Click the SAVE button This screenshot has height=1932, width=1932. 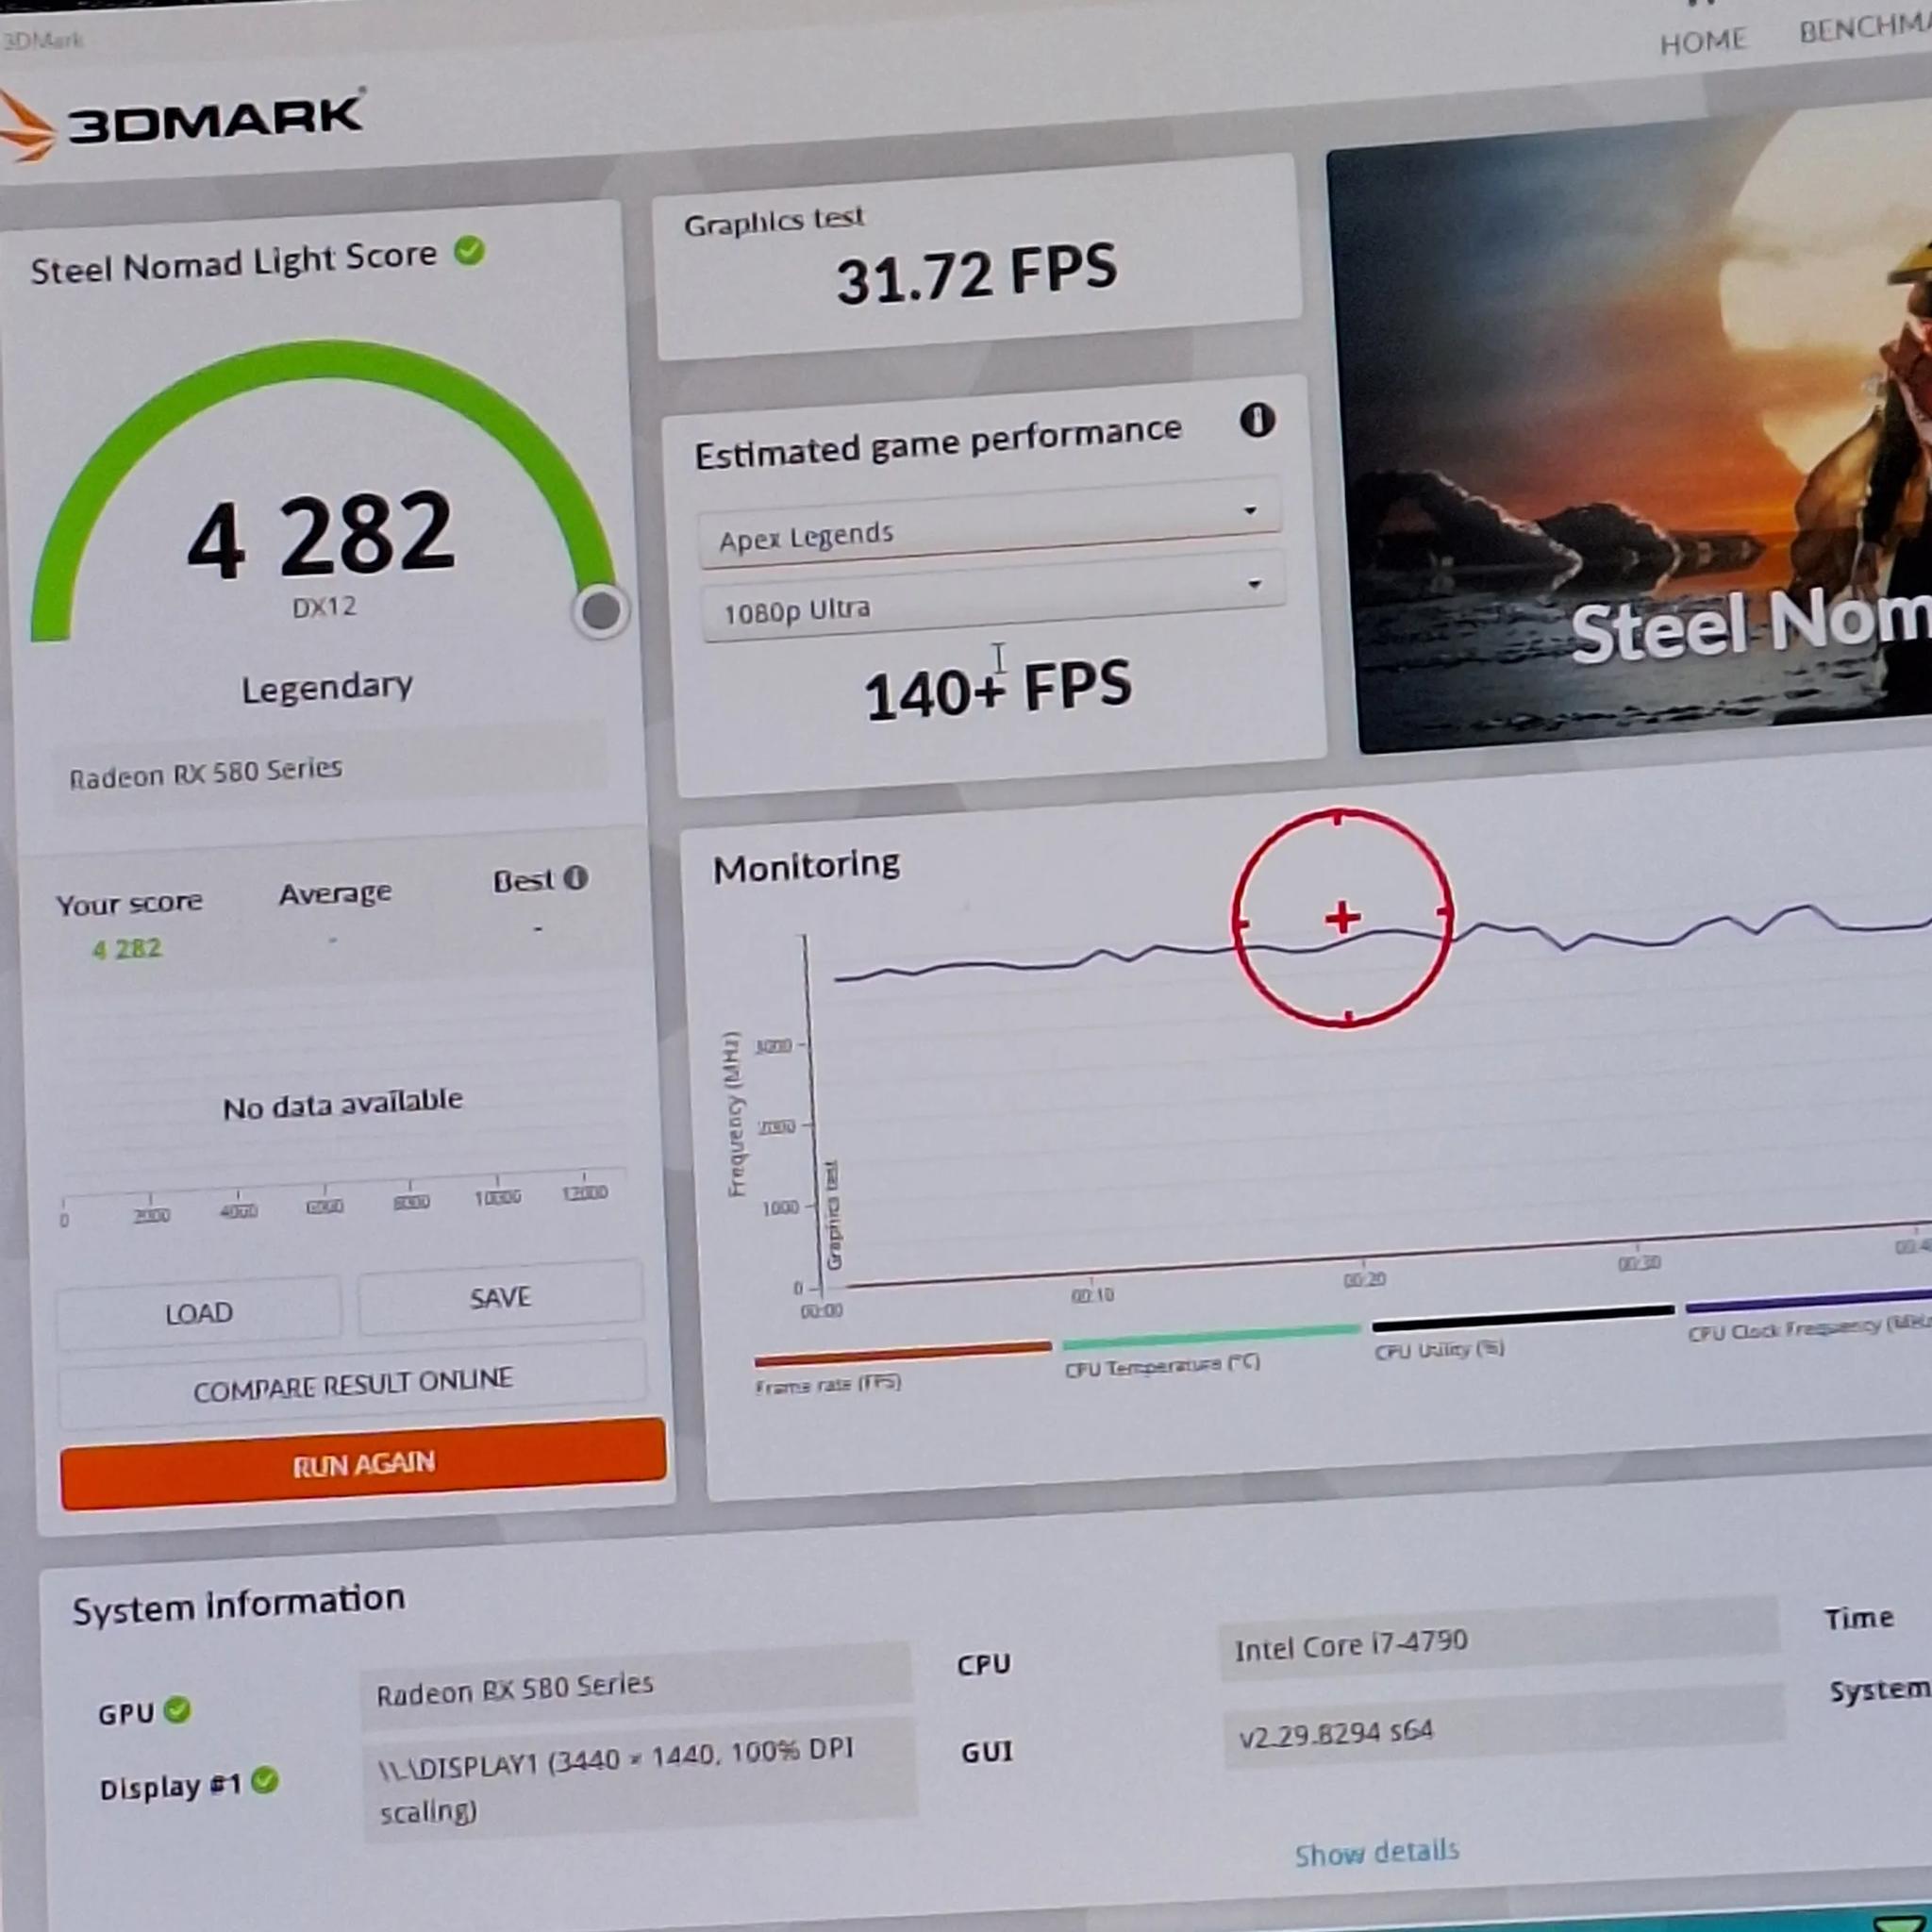(x=500, y=1298)
